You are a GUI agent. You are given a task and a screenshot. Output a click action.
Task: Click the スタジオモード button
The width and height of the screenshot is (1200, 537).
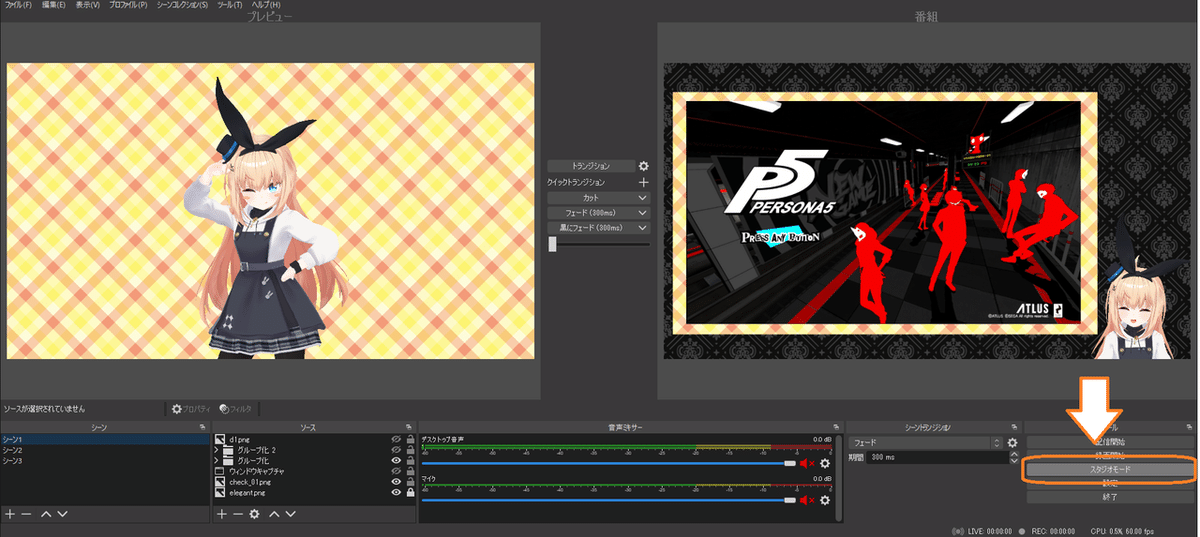(x=1109, y=468)
